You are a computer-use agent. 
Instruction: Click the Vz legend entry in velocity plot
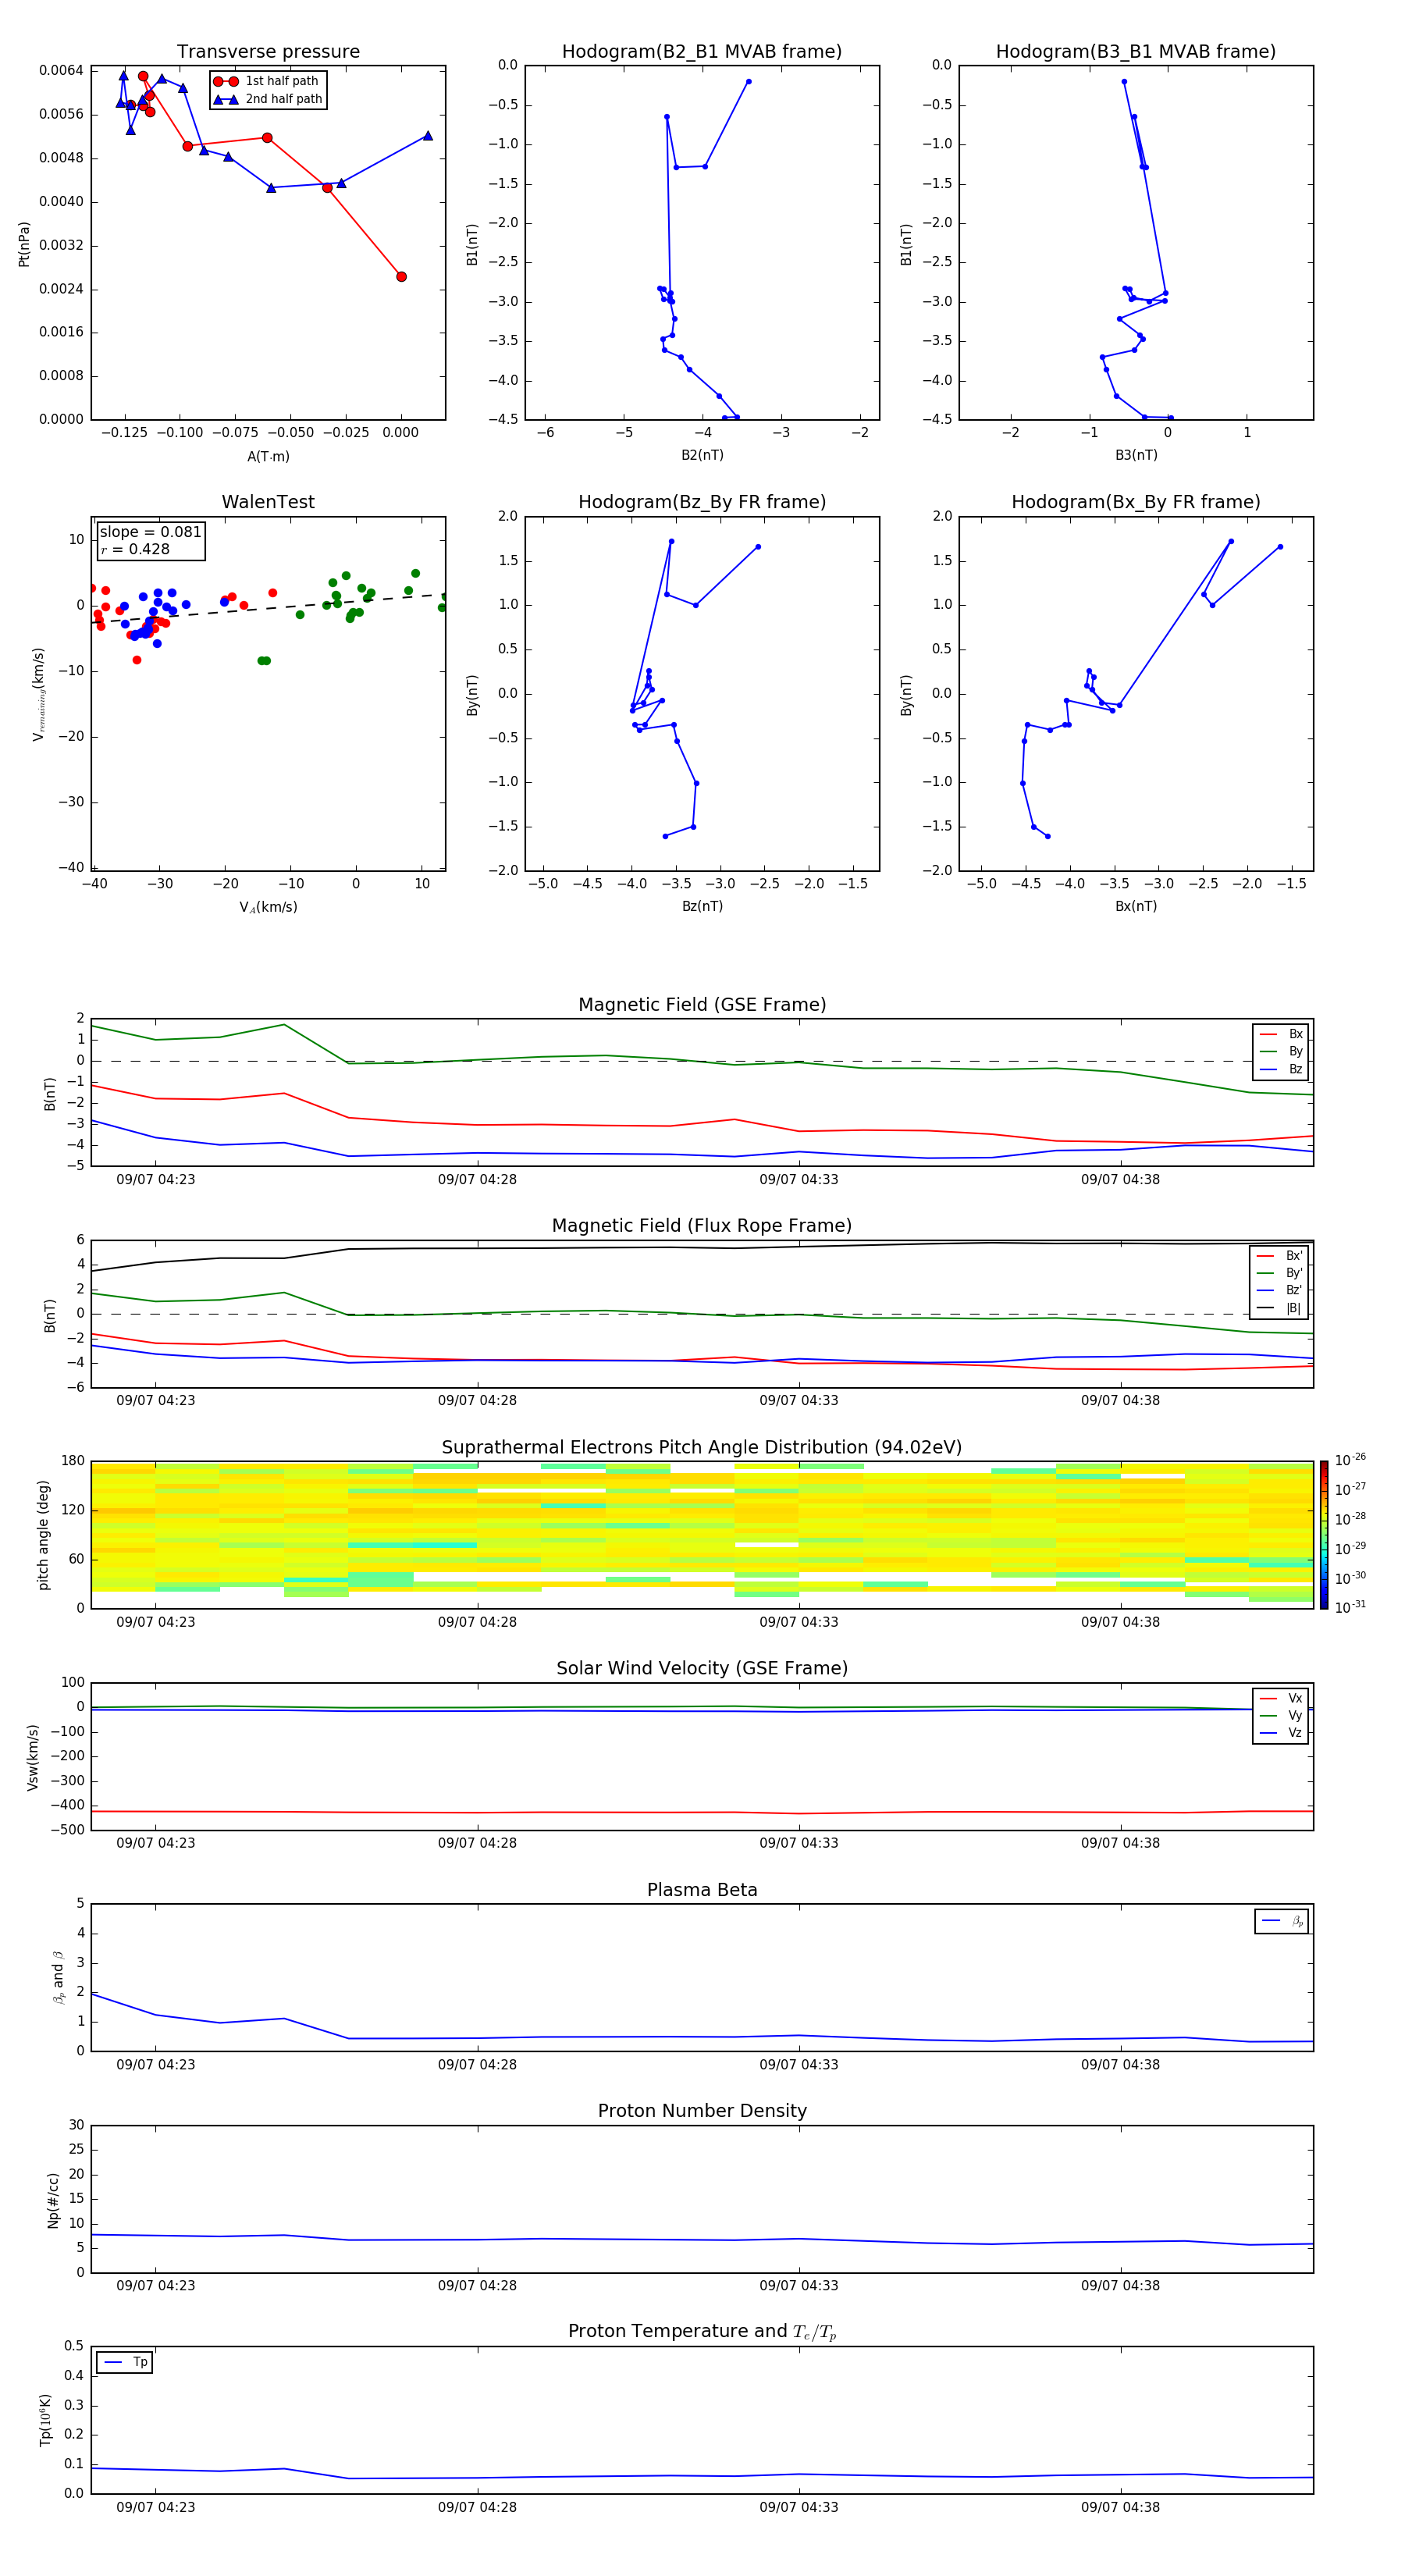tap(1281, 1733)
